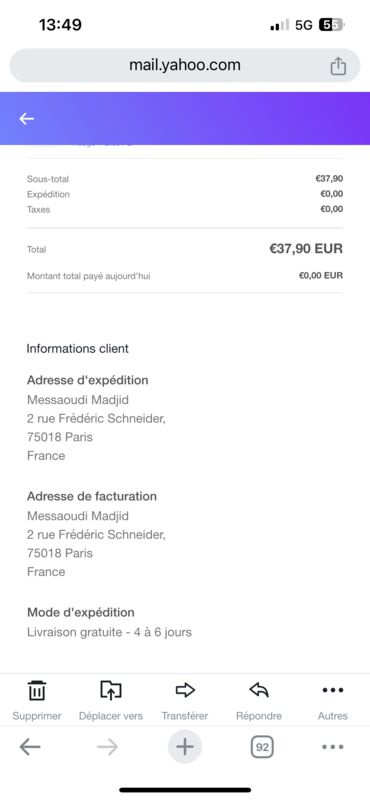Open Autres more options dots
Image resolution: width=370 pixels, height=800 pixels.
click(333, 690)
